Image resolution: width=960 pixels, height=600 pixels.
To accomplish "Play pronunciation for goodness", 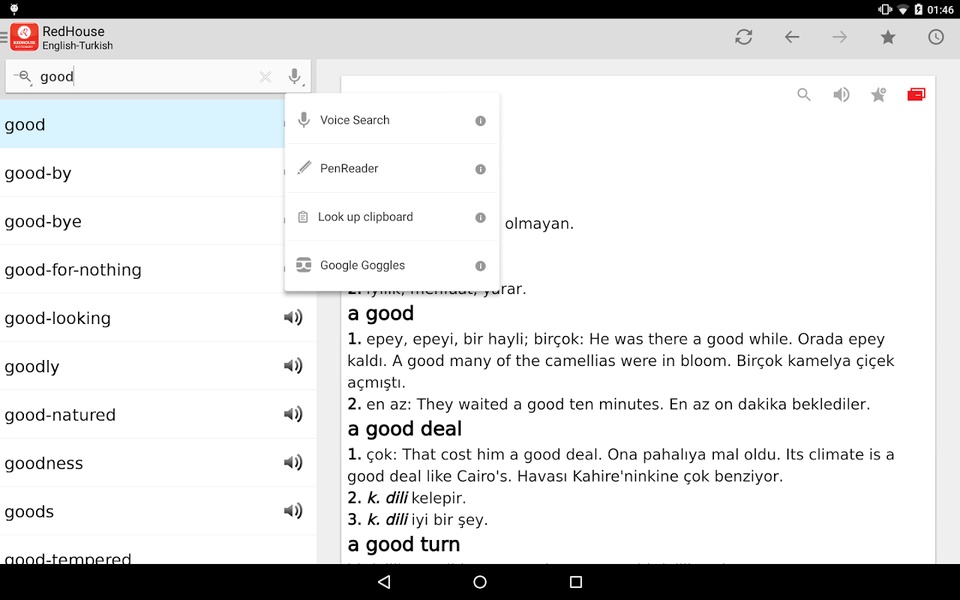I will 293,462.
